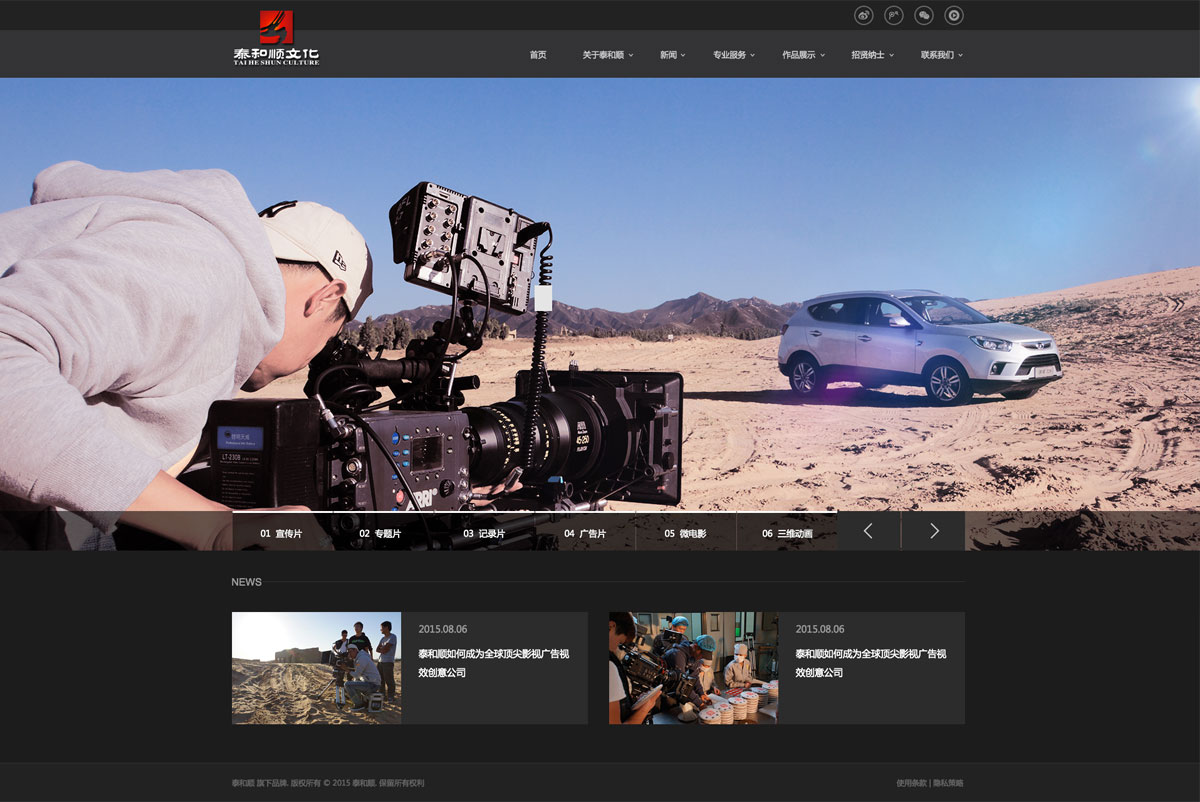Viewport: 1200px width, 802px height.
Task: Select the 01 宣传片 category tab
Action: click(281, 534)
